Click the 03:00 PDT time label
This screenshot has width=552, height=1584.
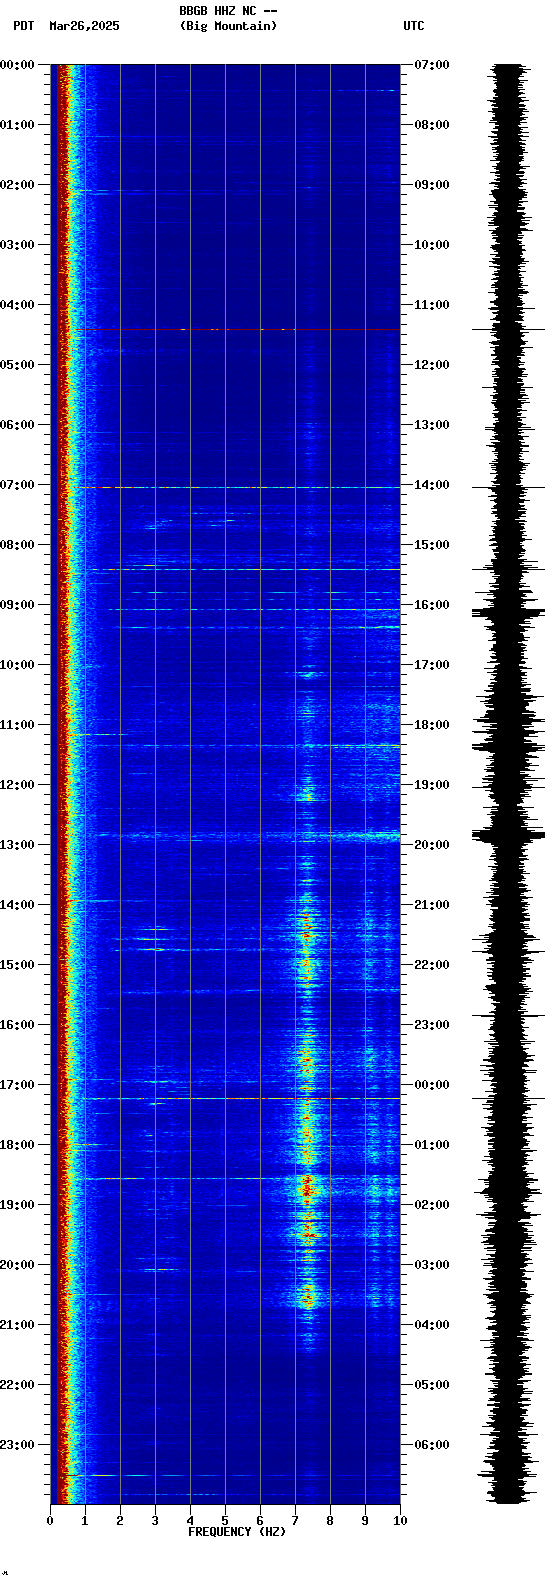[17, 245]
